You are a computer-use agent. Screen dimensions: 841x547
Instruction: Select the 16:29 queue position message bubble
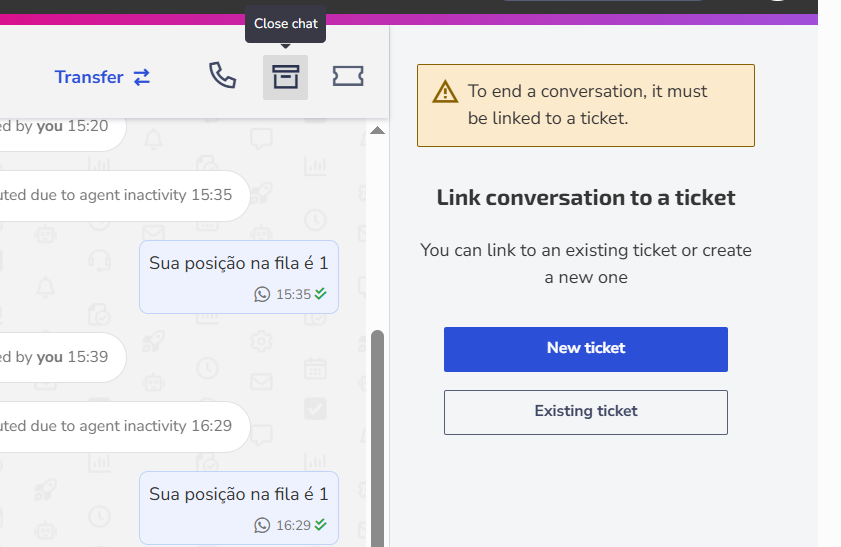point(239,508)
